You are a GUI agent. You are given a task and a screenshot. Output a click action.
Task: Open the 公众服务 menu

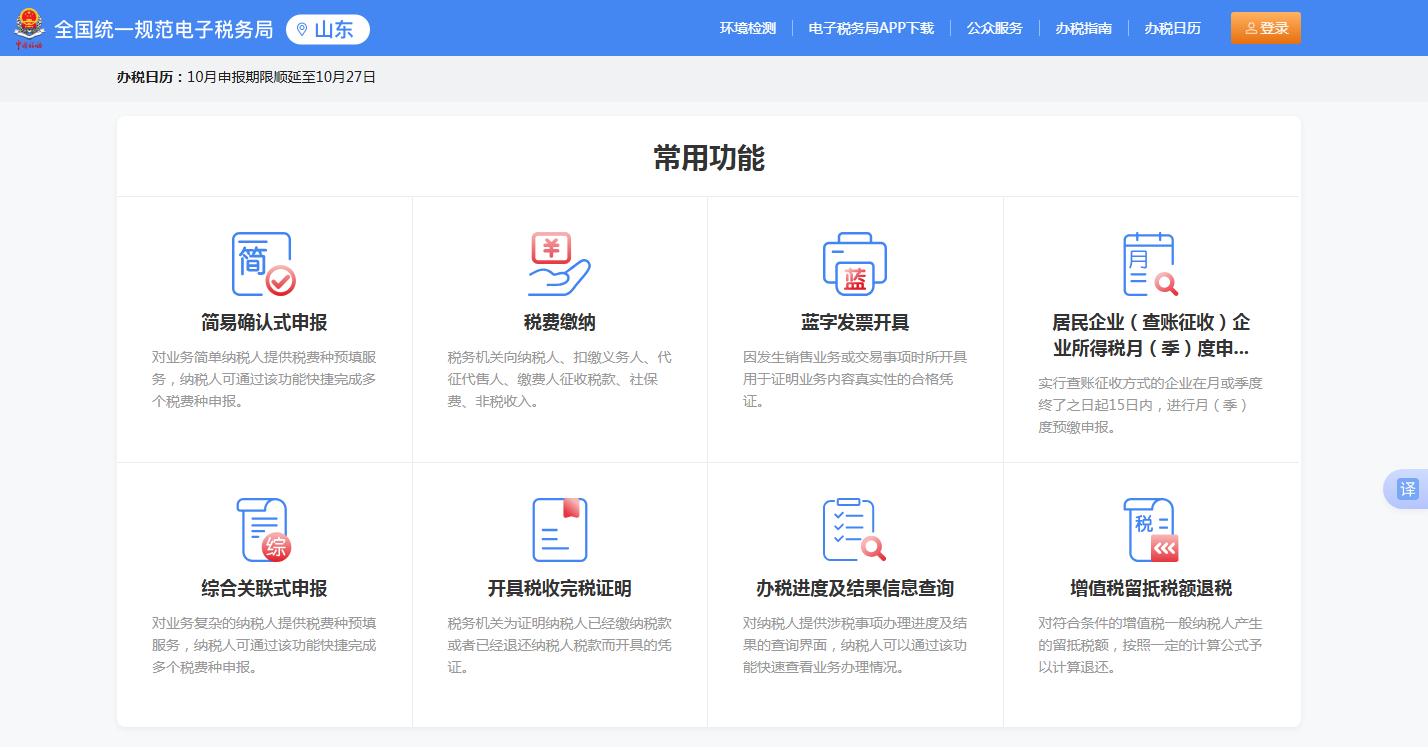[x=994, y=28]
